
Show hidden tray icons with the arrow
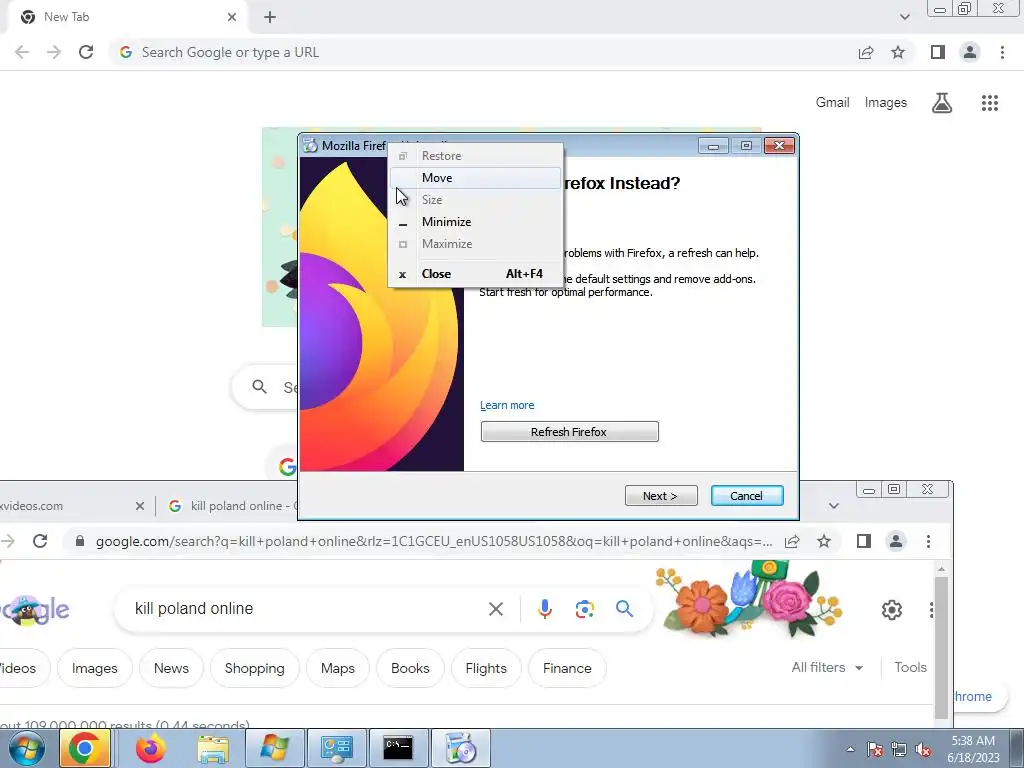(x=850, y=749)
